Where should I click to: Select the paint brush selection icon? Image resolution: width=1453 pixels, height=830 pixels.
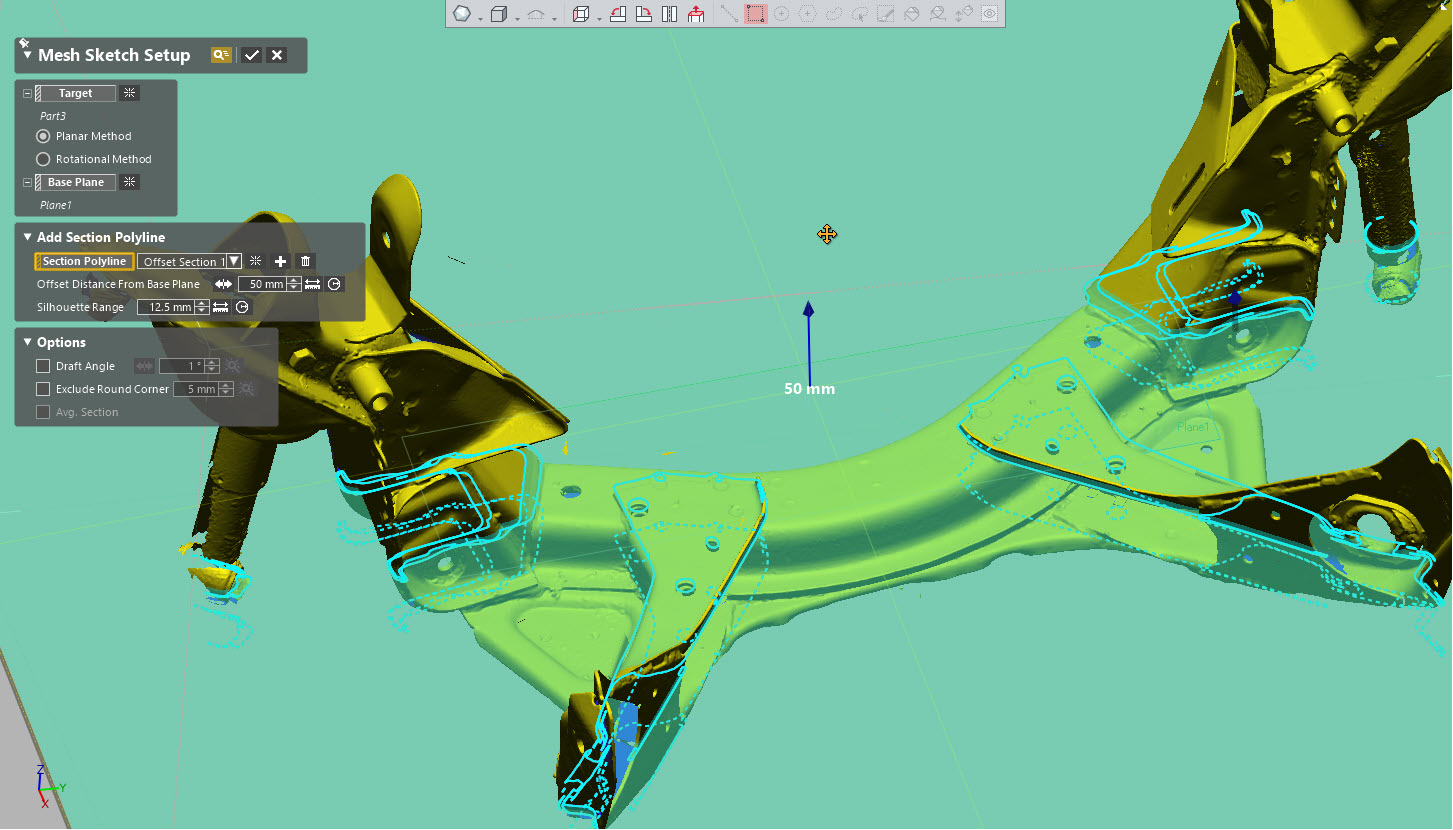pos(885,14)
